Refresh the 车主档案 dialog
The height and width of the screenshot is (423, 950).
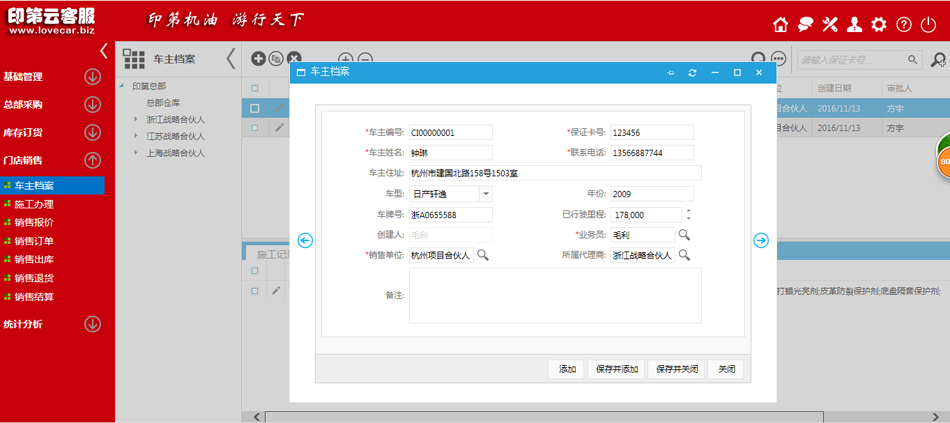click(693, 73)
